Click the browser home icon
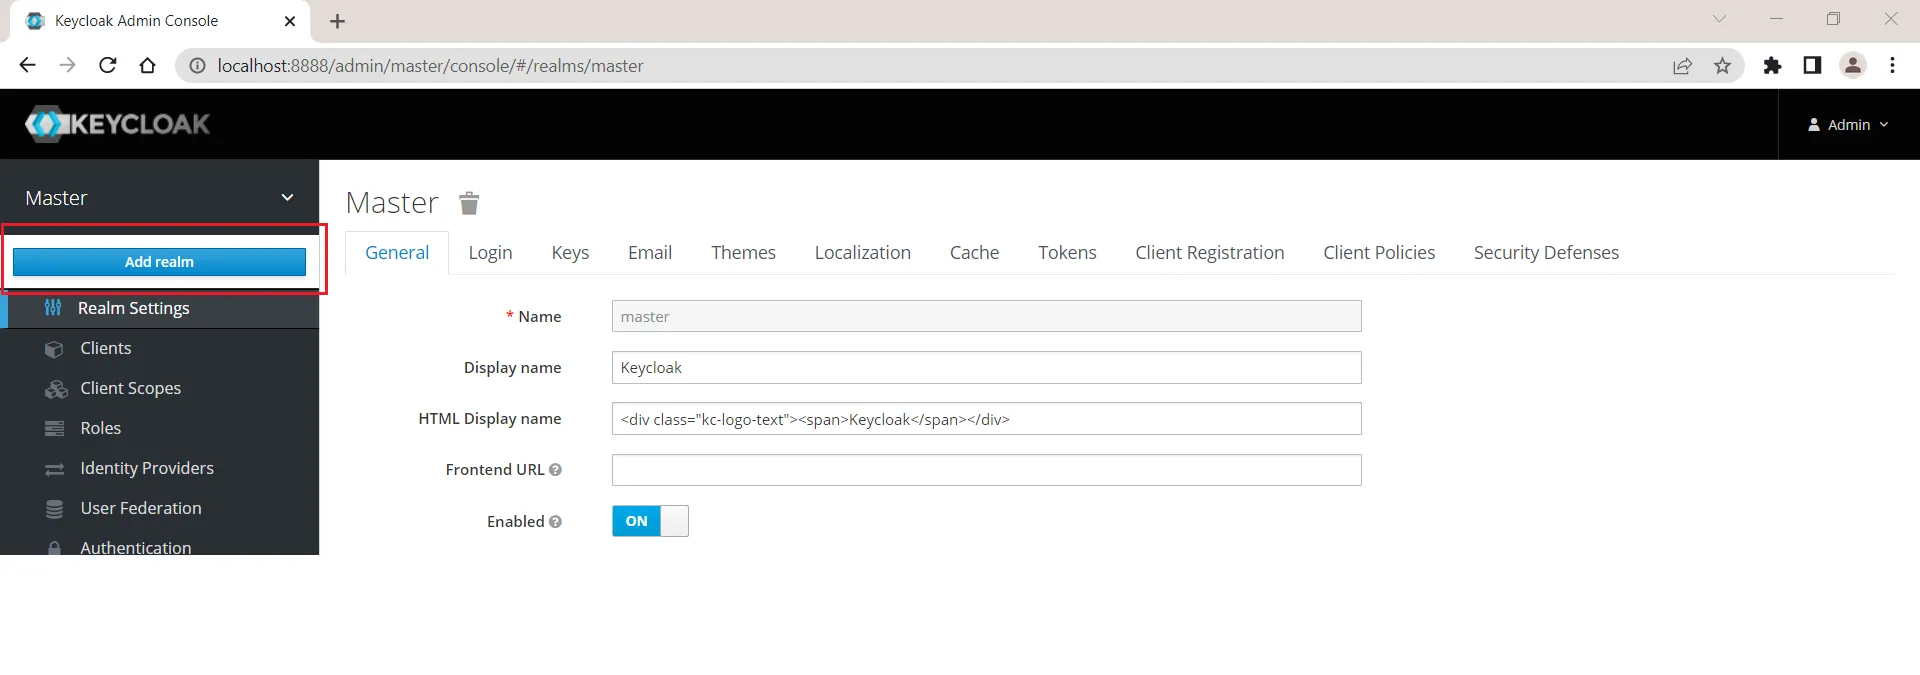Viewport: 1920px width, 675px height. pos(147,65)
